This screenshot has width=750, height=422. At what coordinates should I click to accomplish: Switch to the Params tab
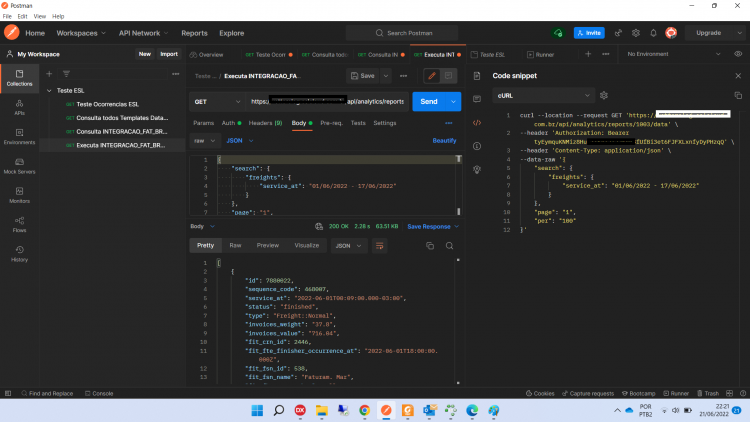pos(203,123)
